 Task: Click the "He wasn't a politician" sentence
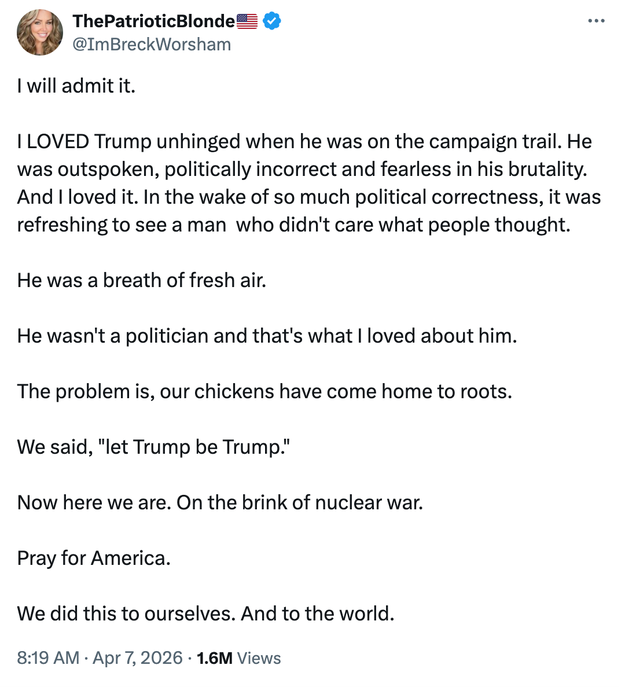pos(120,336)
